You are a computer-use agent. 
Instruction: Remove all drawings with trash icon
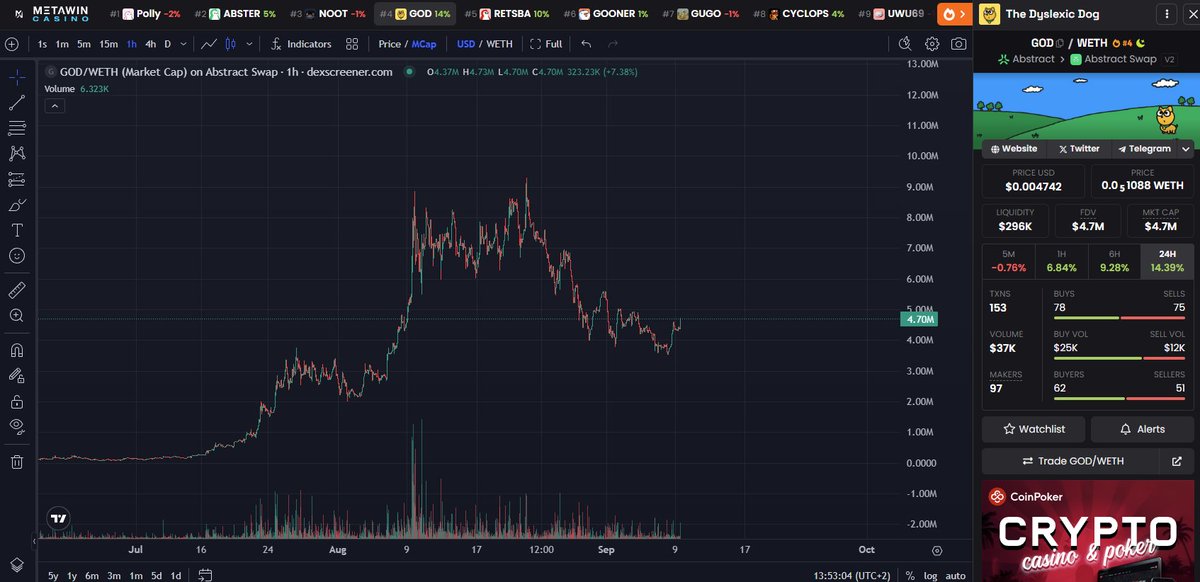pos(17,461)
